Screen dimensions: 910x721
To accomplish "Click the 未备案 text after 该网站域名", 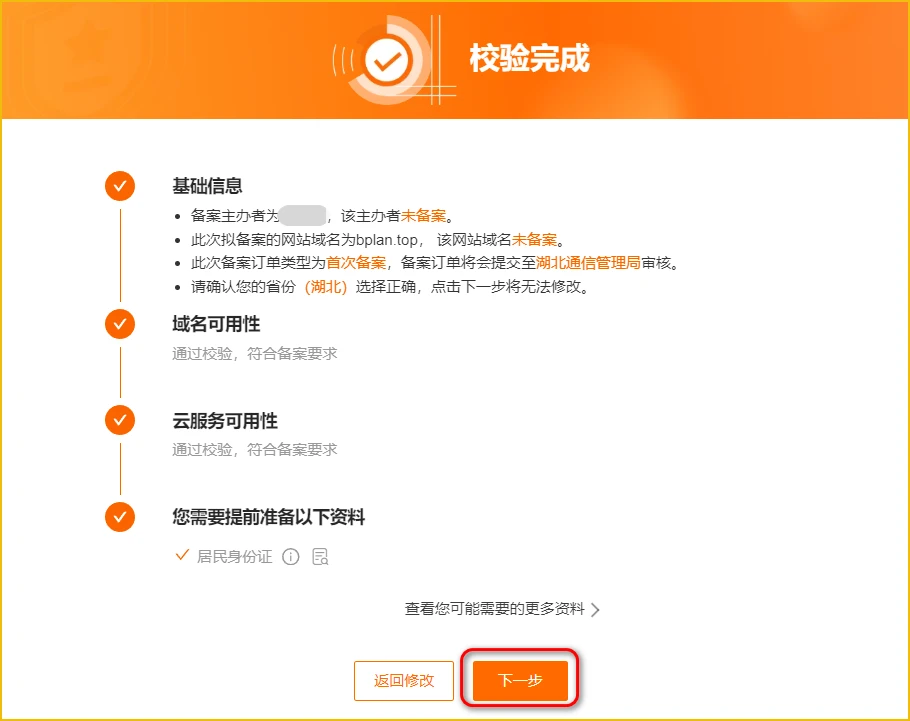I will [535, 240].
